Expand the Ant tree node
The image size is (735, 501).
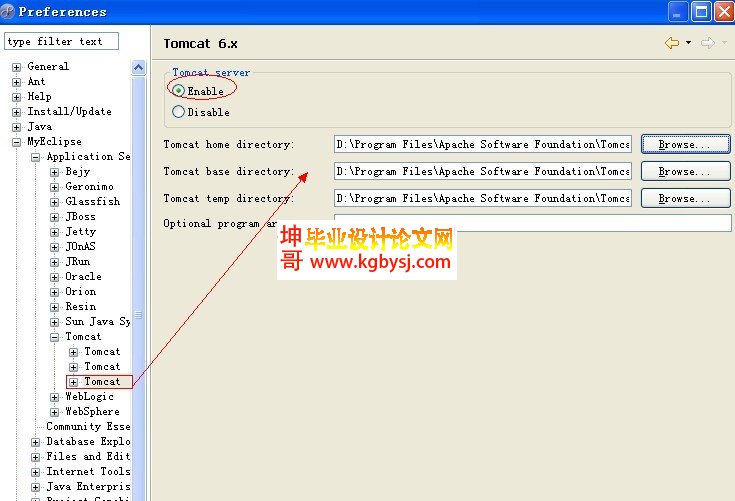click(x=16, y=82)
